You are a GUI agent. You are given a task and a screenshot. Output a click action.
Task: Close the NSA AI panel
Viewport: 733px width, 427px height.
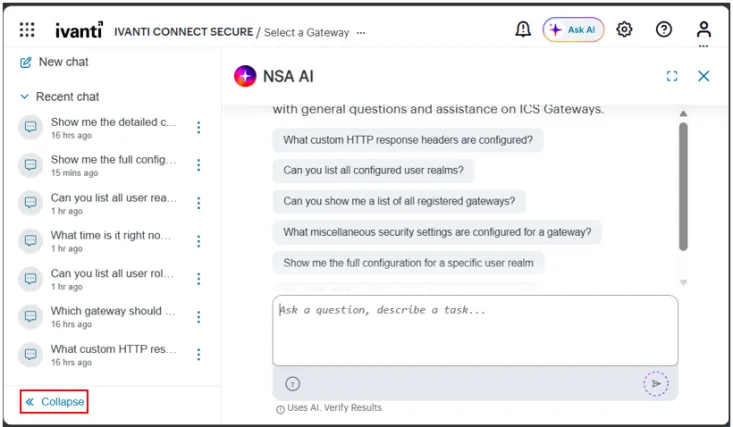(x=704, y=76)
